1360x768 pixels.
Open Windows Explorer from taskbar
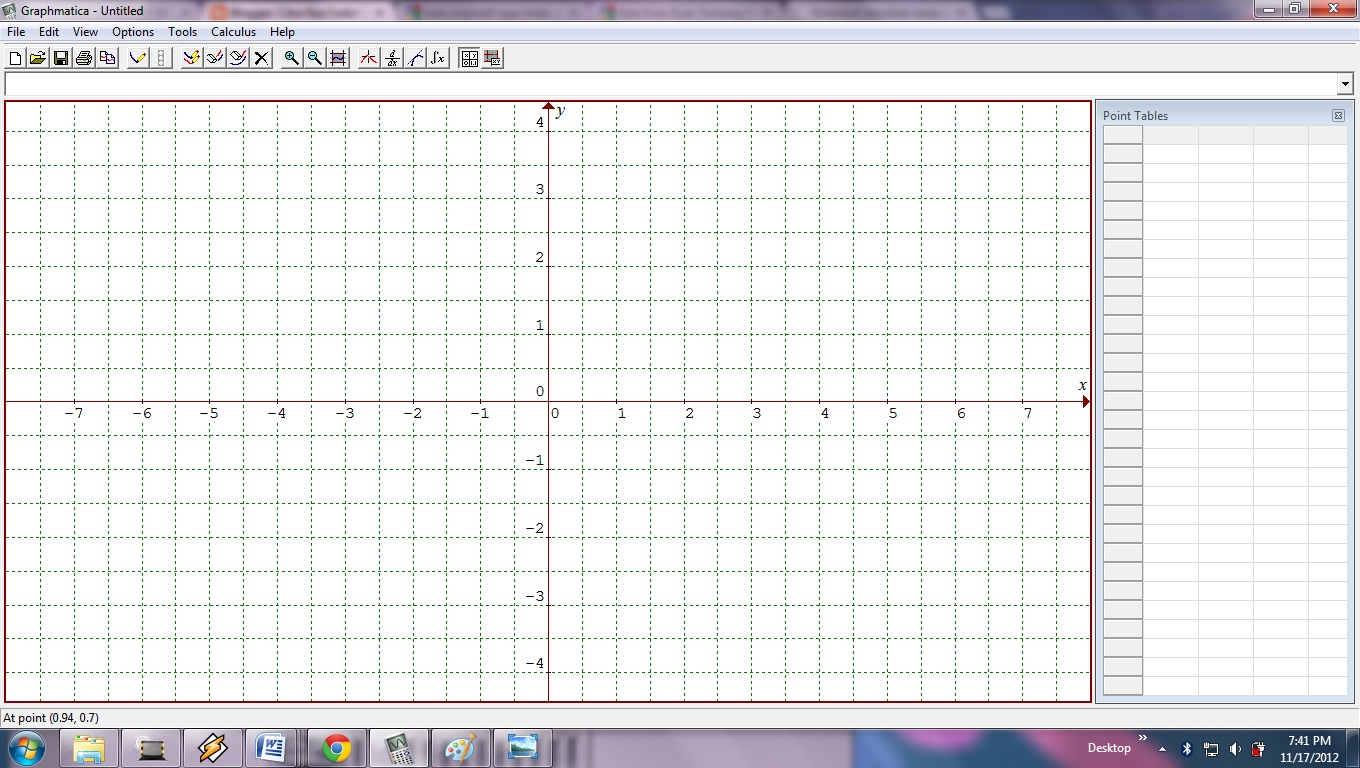[x=89, y=748]
